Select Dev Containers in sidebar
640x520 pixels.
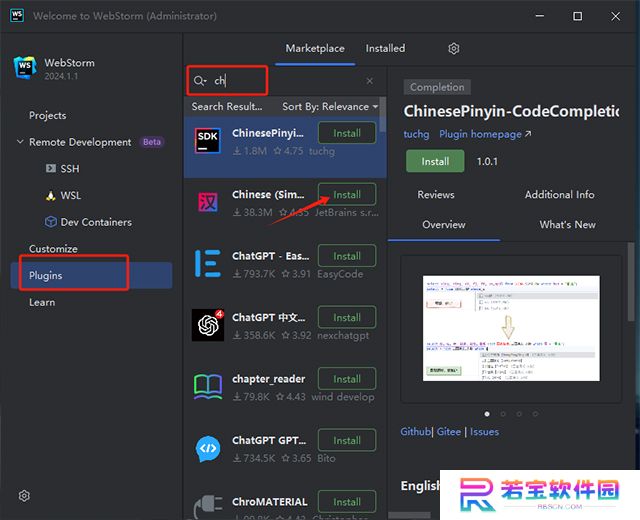coord(96,222)
